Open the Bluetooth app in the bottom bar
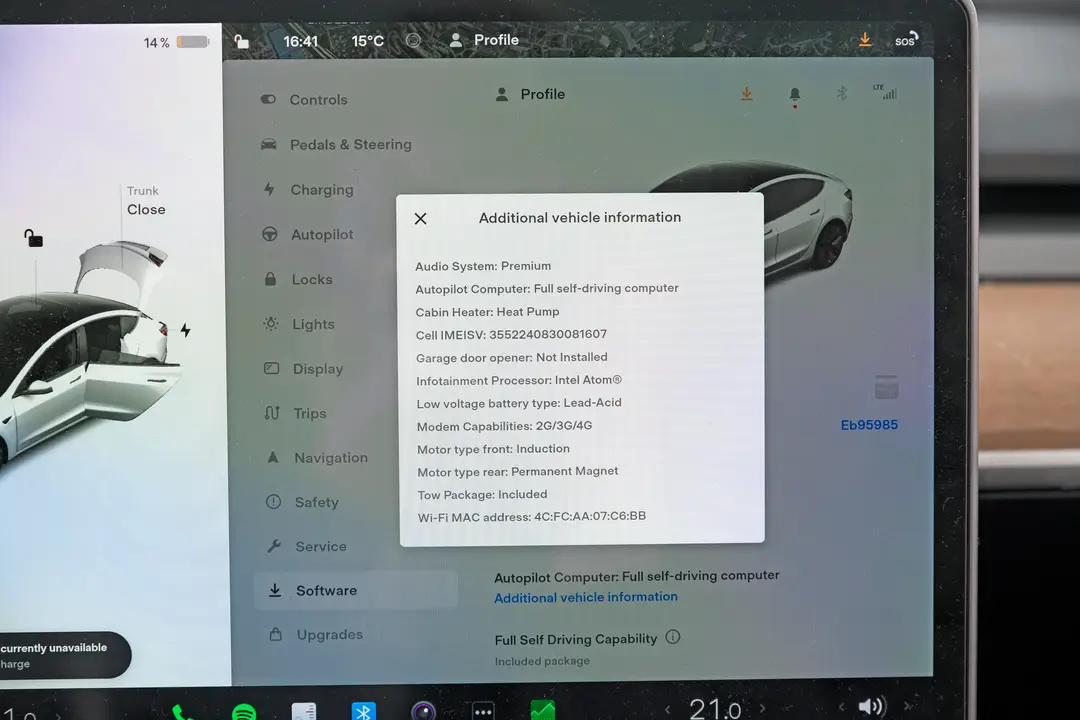The width and height of the screenshot is (1080, 720). tap(364, 711)
